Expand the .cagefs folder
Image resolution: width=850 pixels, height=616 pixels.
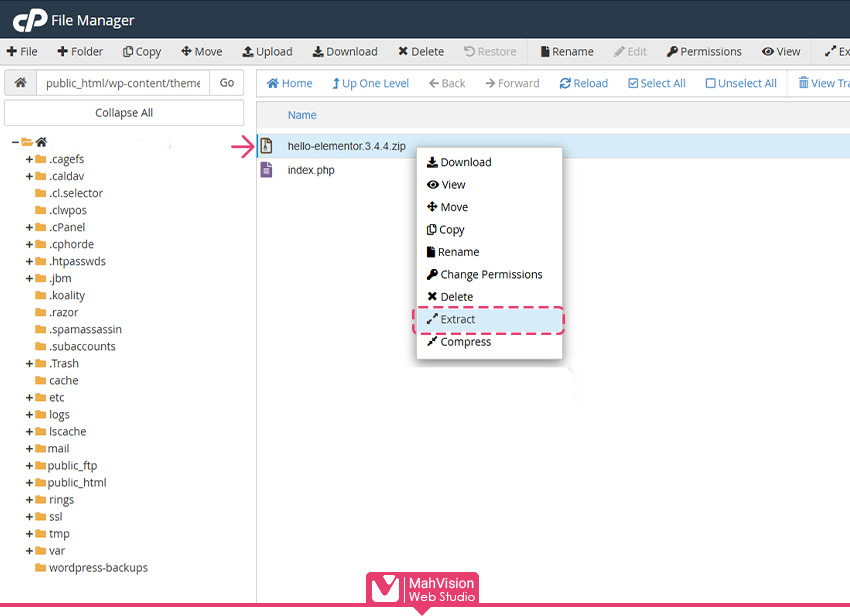30,159
